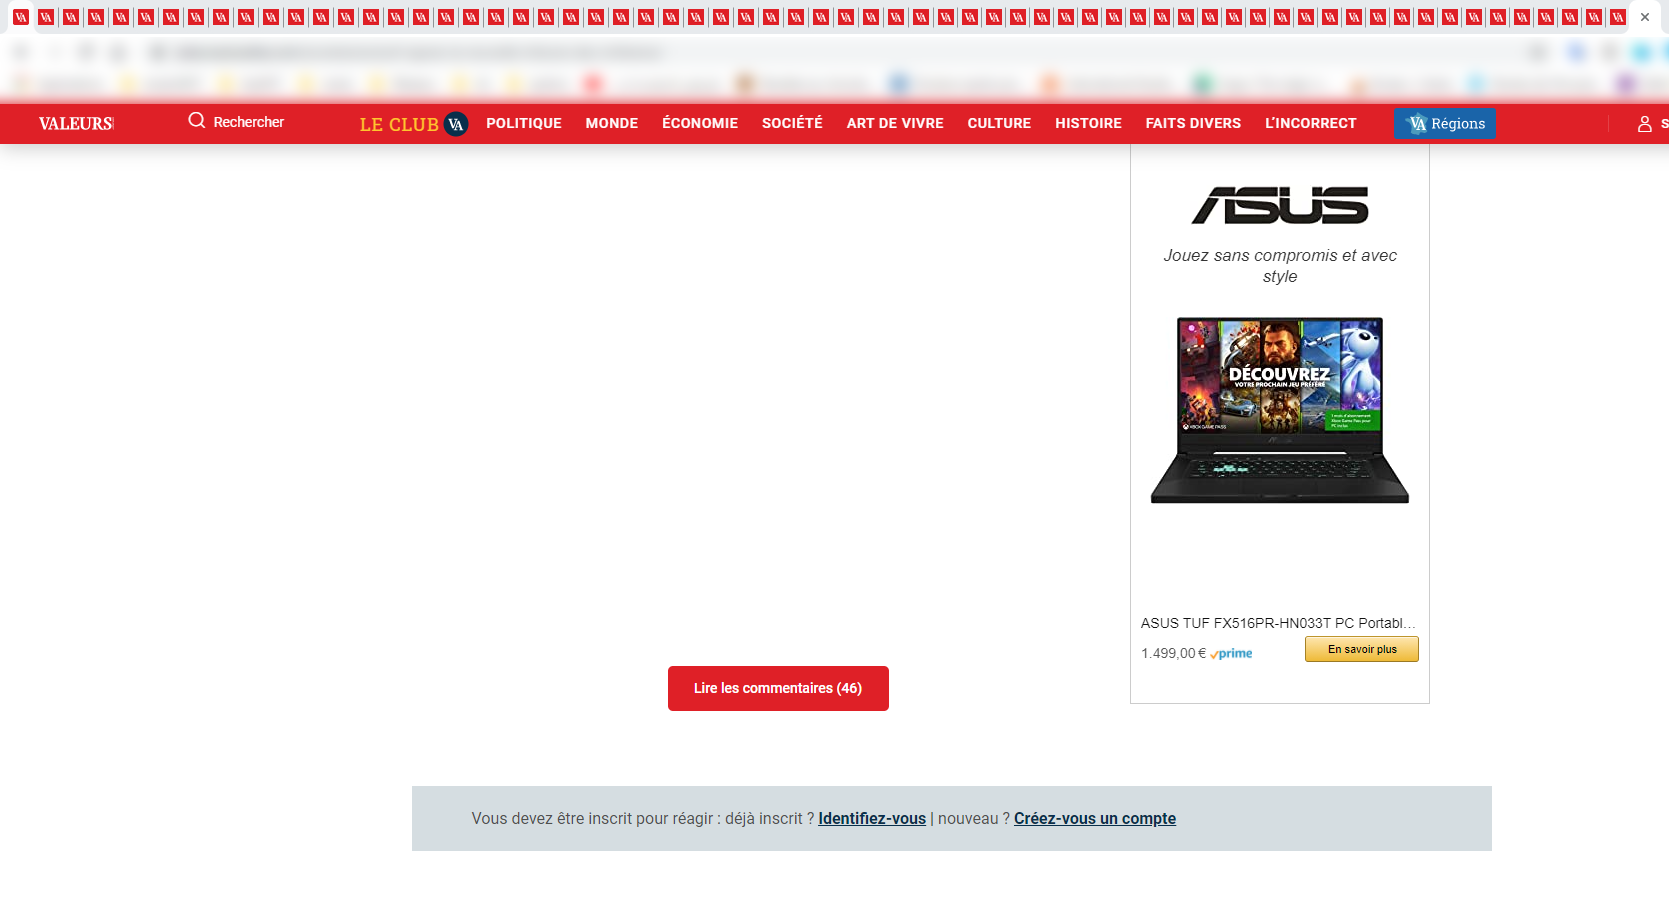Follow the Identifiez-vous link
The height and width of the screenshot is (899, 1669).
point(872,818)
